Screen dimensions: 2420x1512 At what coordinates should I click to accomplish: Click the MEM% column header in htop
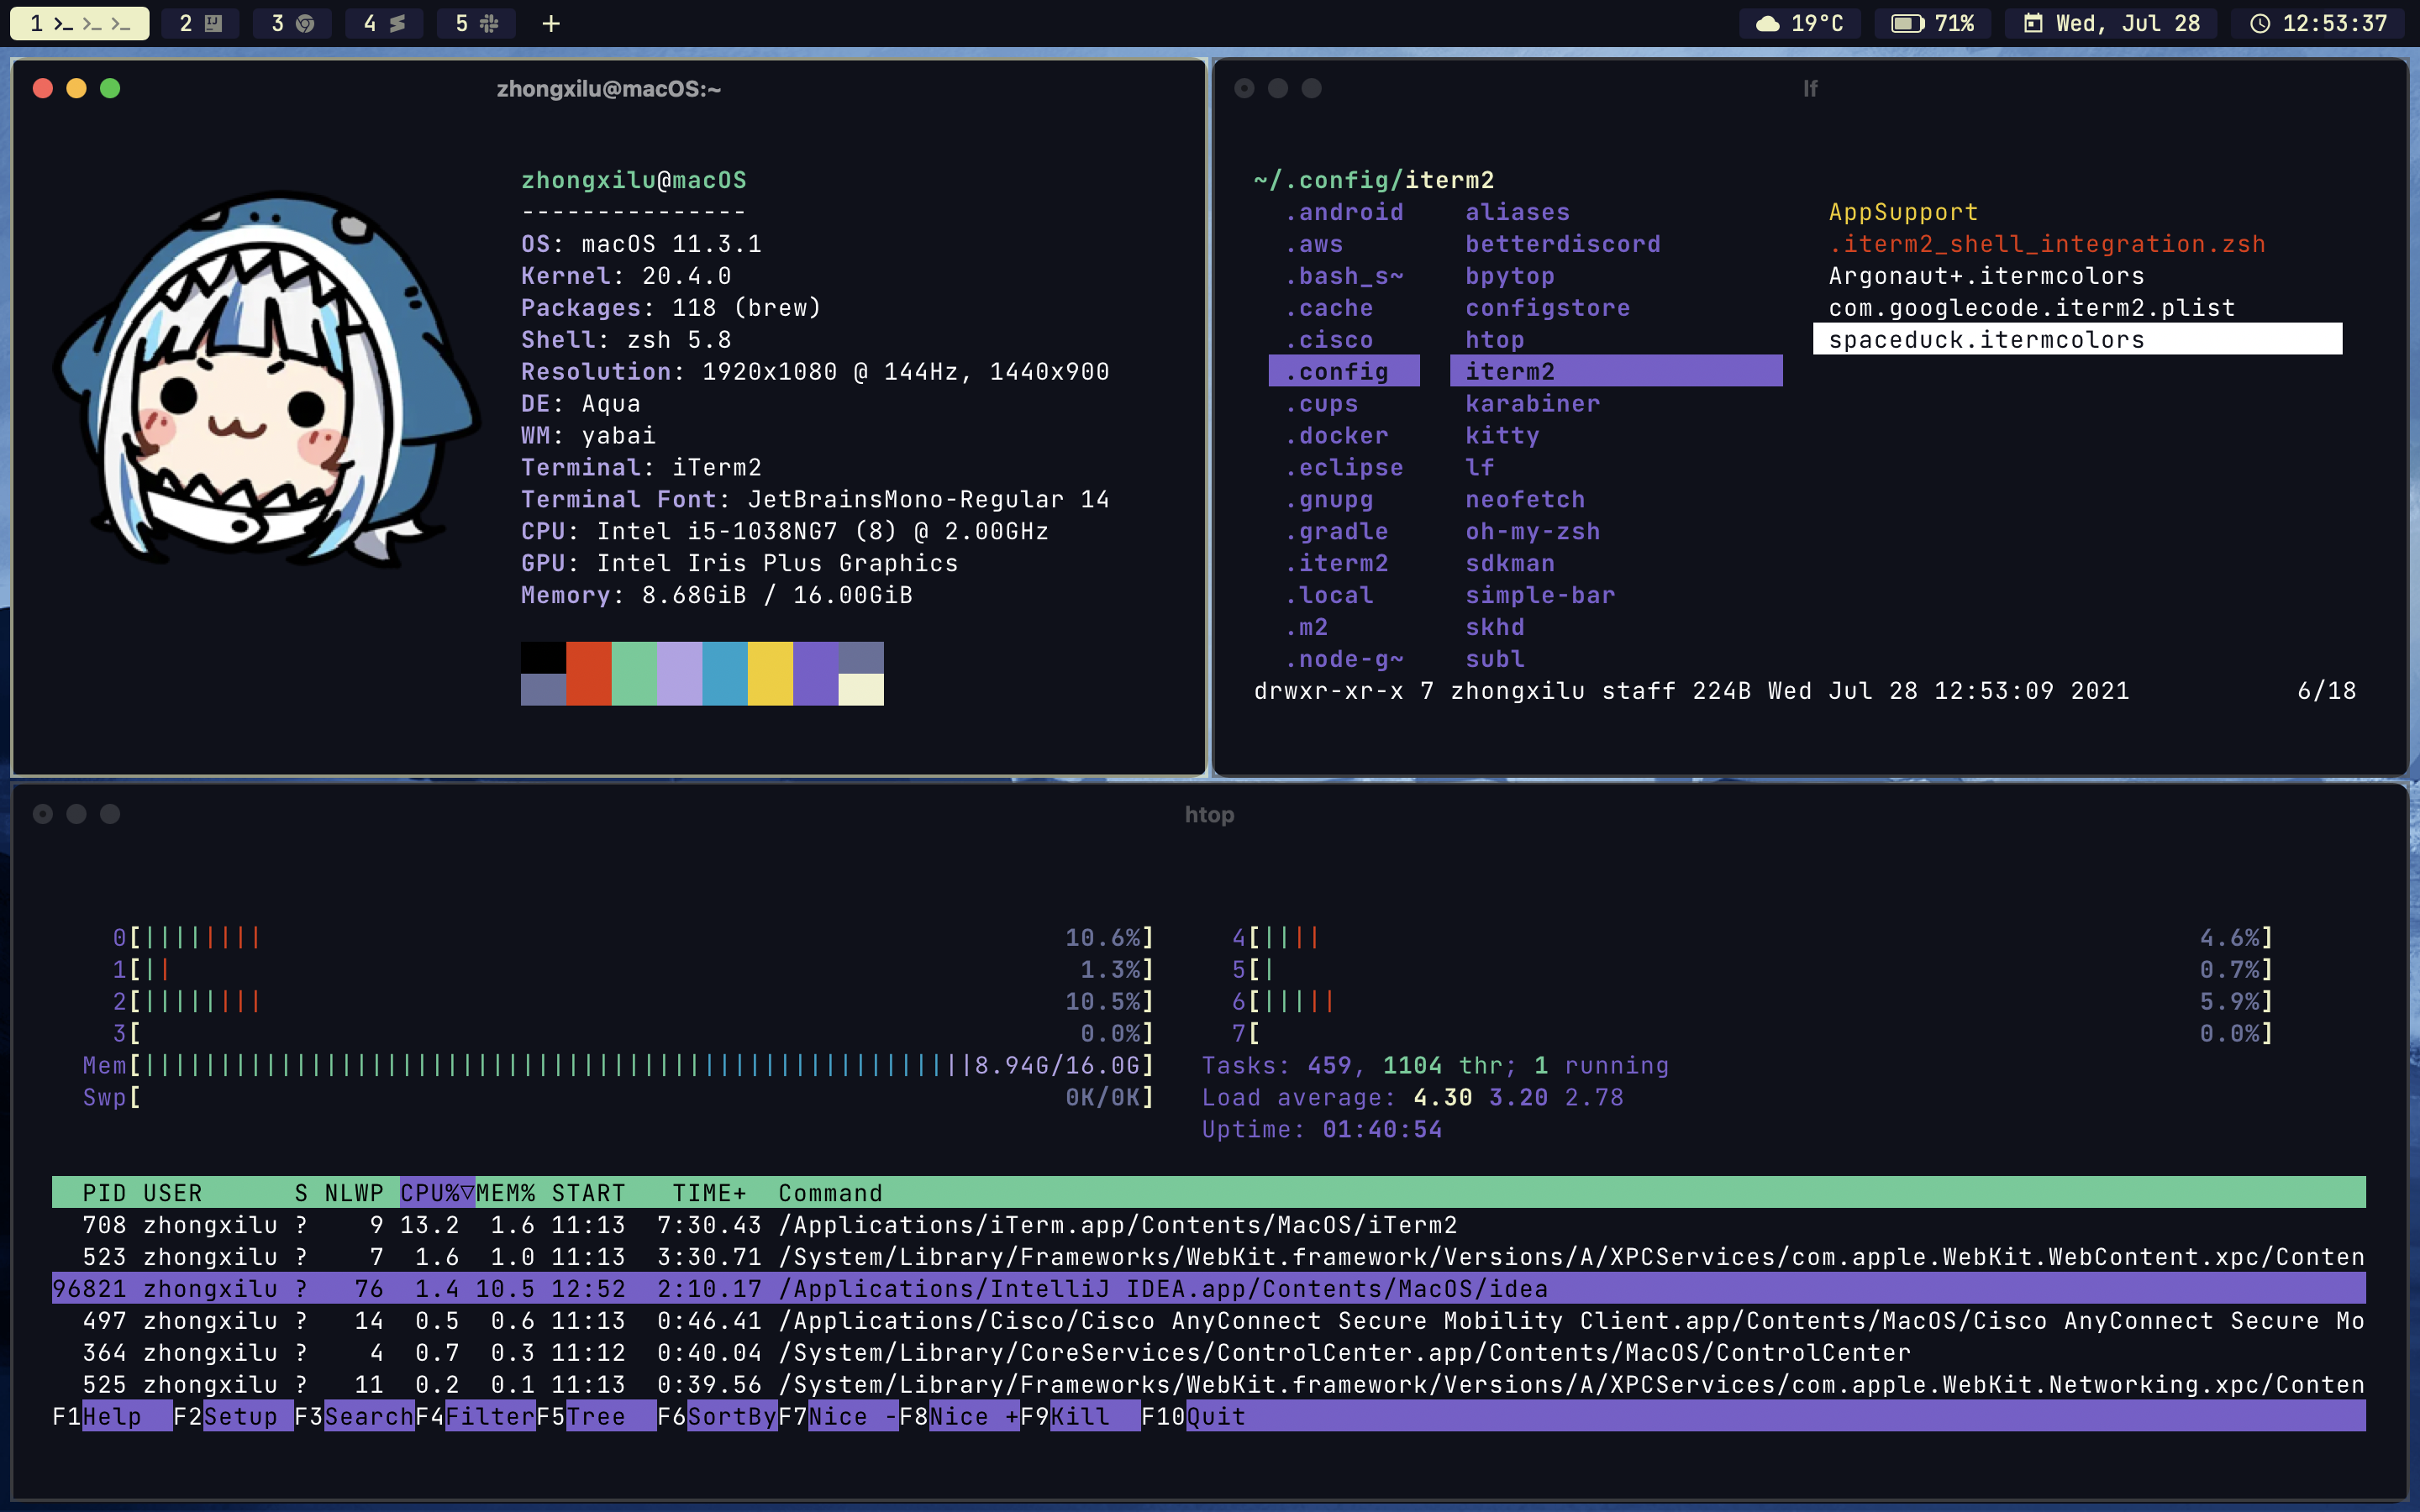coord(505,1193)
